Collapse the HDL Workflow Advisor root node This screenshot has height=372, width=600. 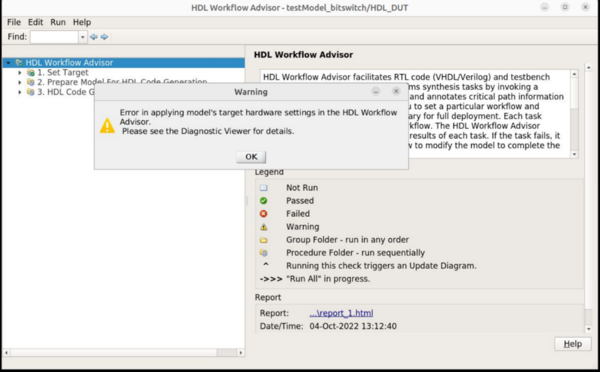click(x=8, y=62)
